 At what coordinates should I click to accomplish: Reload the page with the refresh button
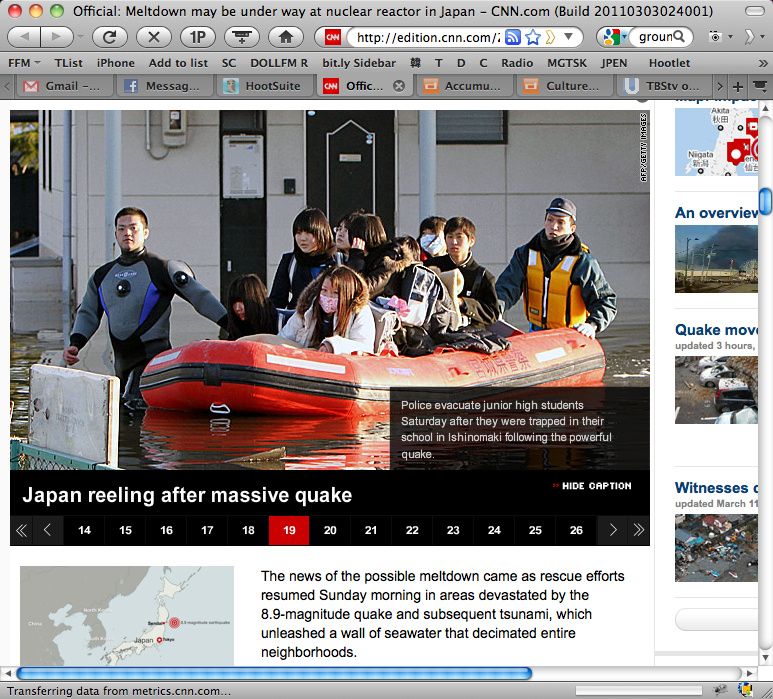[x=110, y=37]
